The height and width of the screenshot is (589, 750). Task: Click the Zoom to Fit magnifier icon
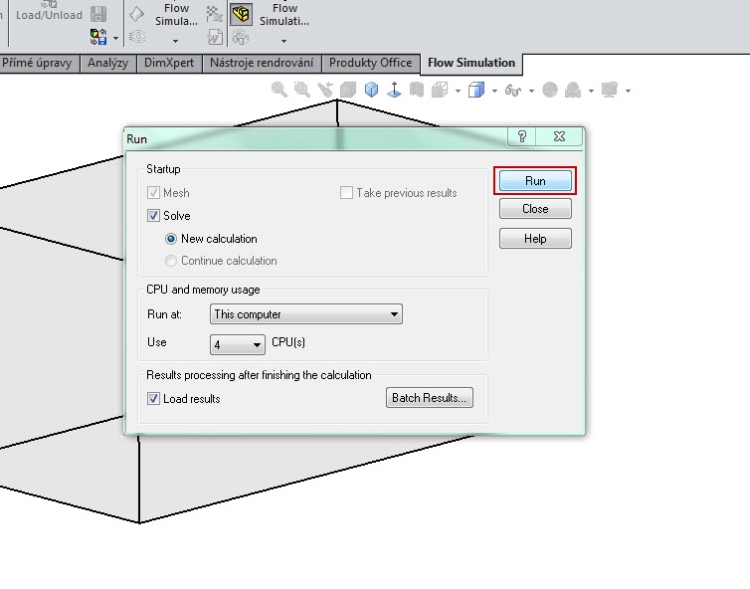click(x=279, y=89)
